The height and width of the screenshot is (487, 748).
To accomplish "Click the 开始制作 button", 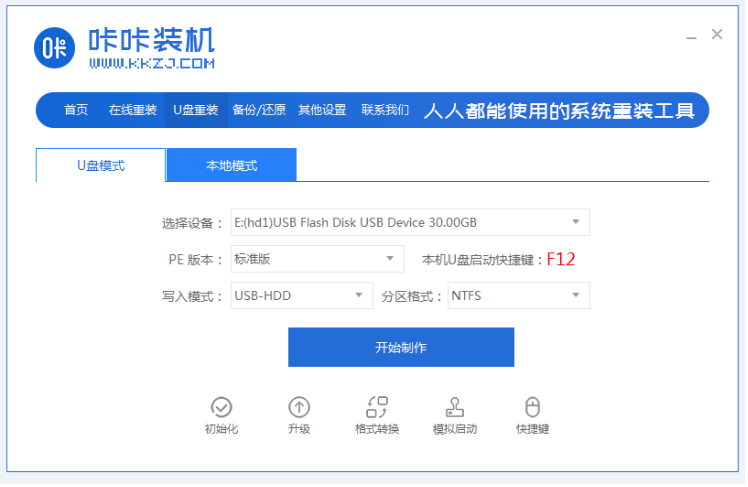I will point(403,348).
